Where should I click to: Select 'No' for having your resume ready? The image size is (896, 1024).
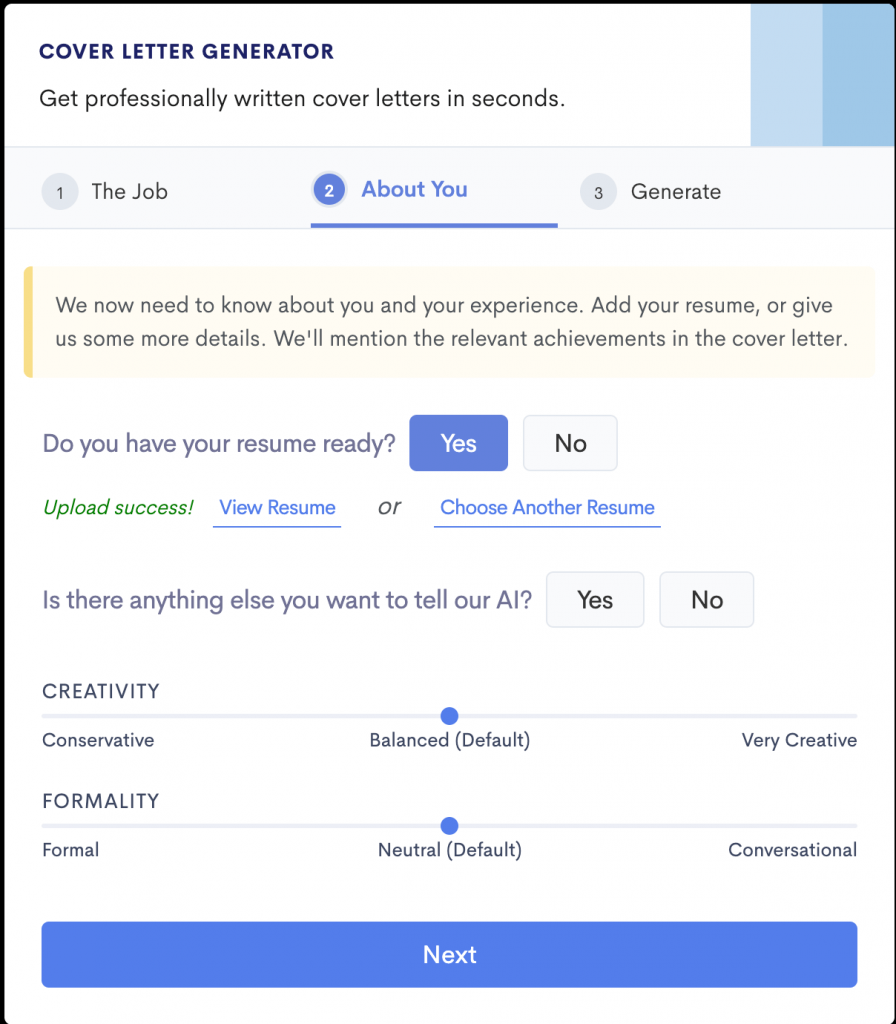pyautogui.click(x=570, y=442)
